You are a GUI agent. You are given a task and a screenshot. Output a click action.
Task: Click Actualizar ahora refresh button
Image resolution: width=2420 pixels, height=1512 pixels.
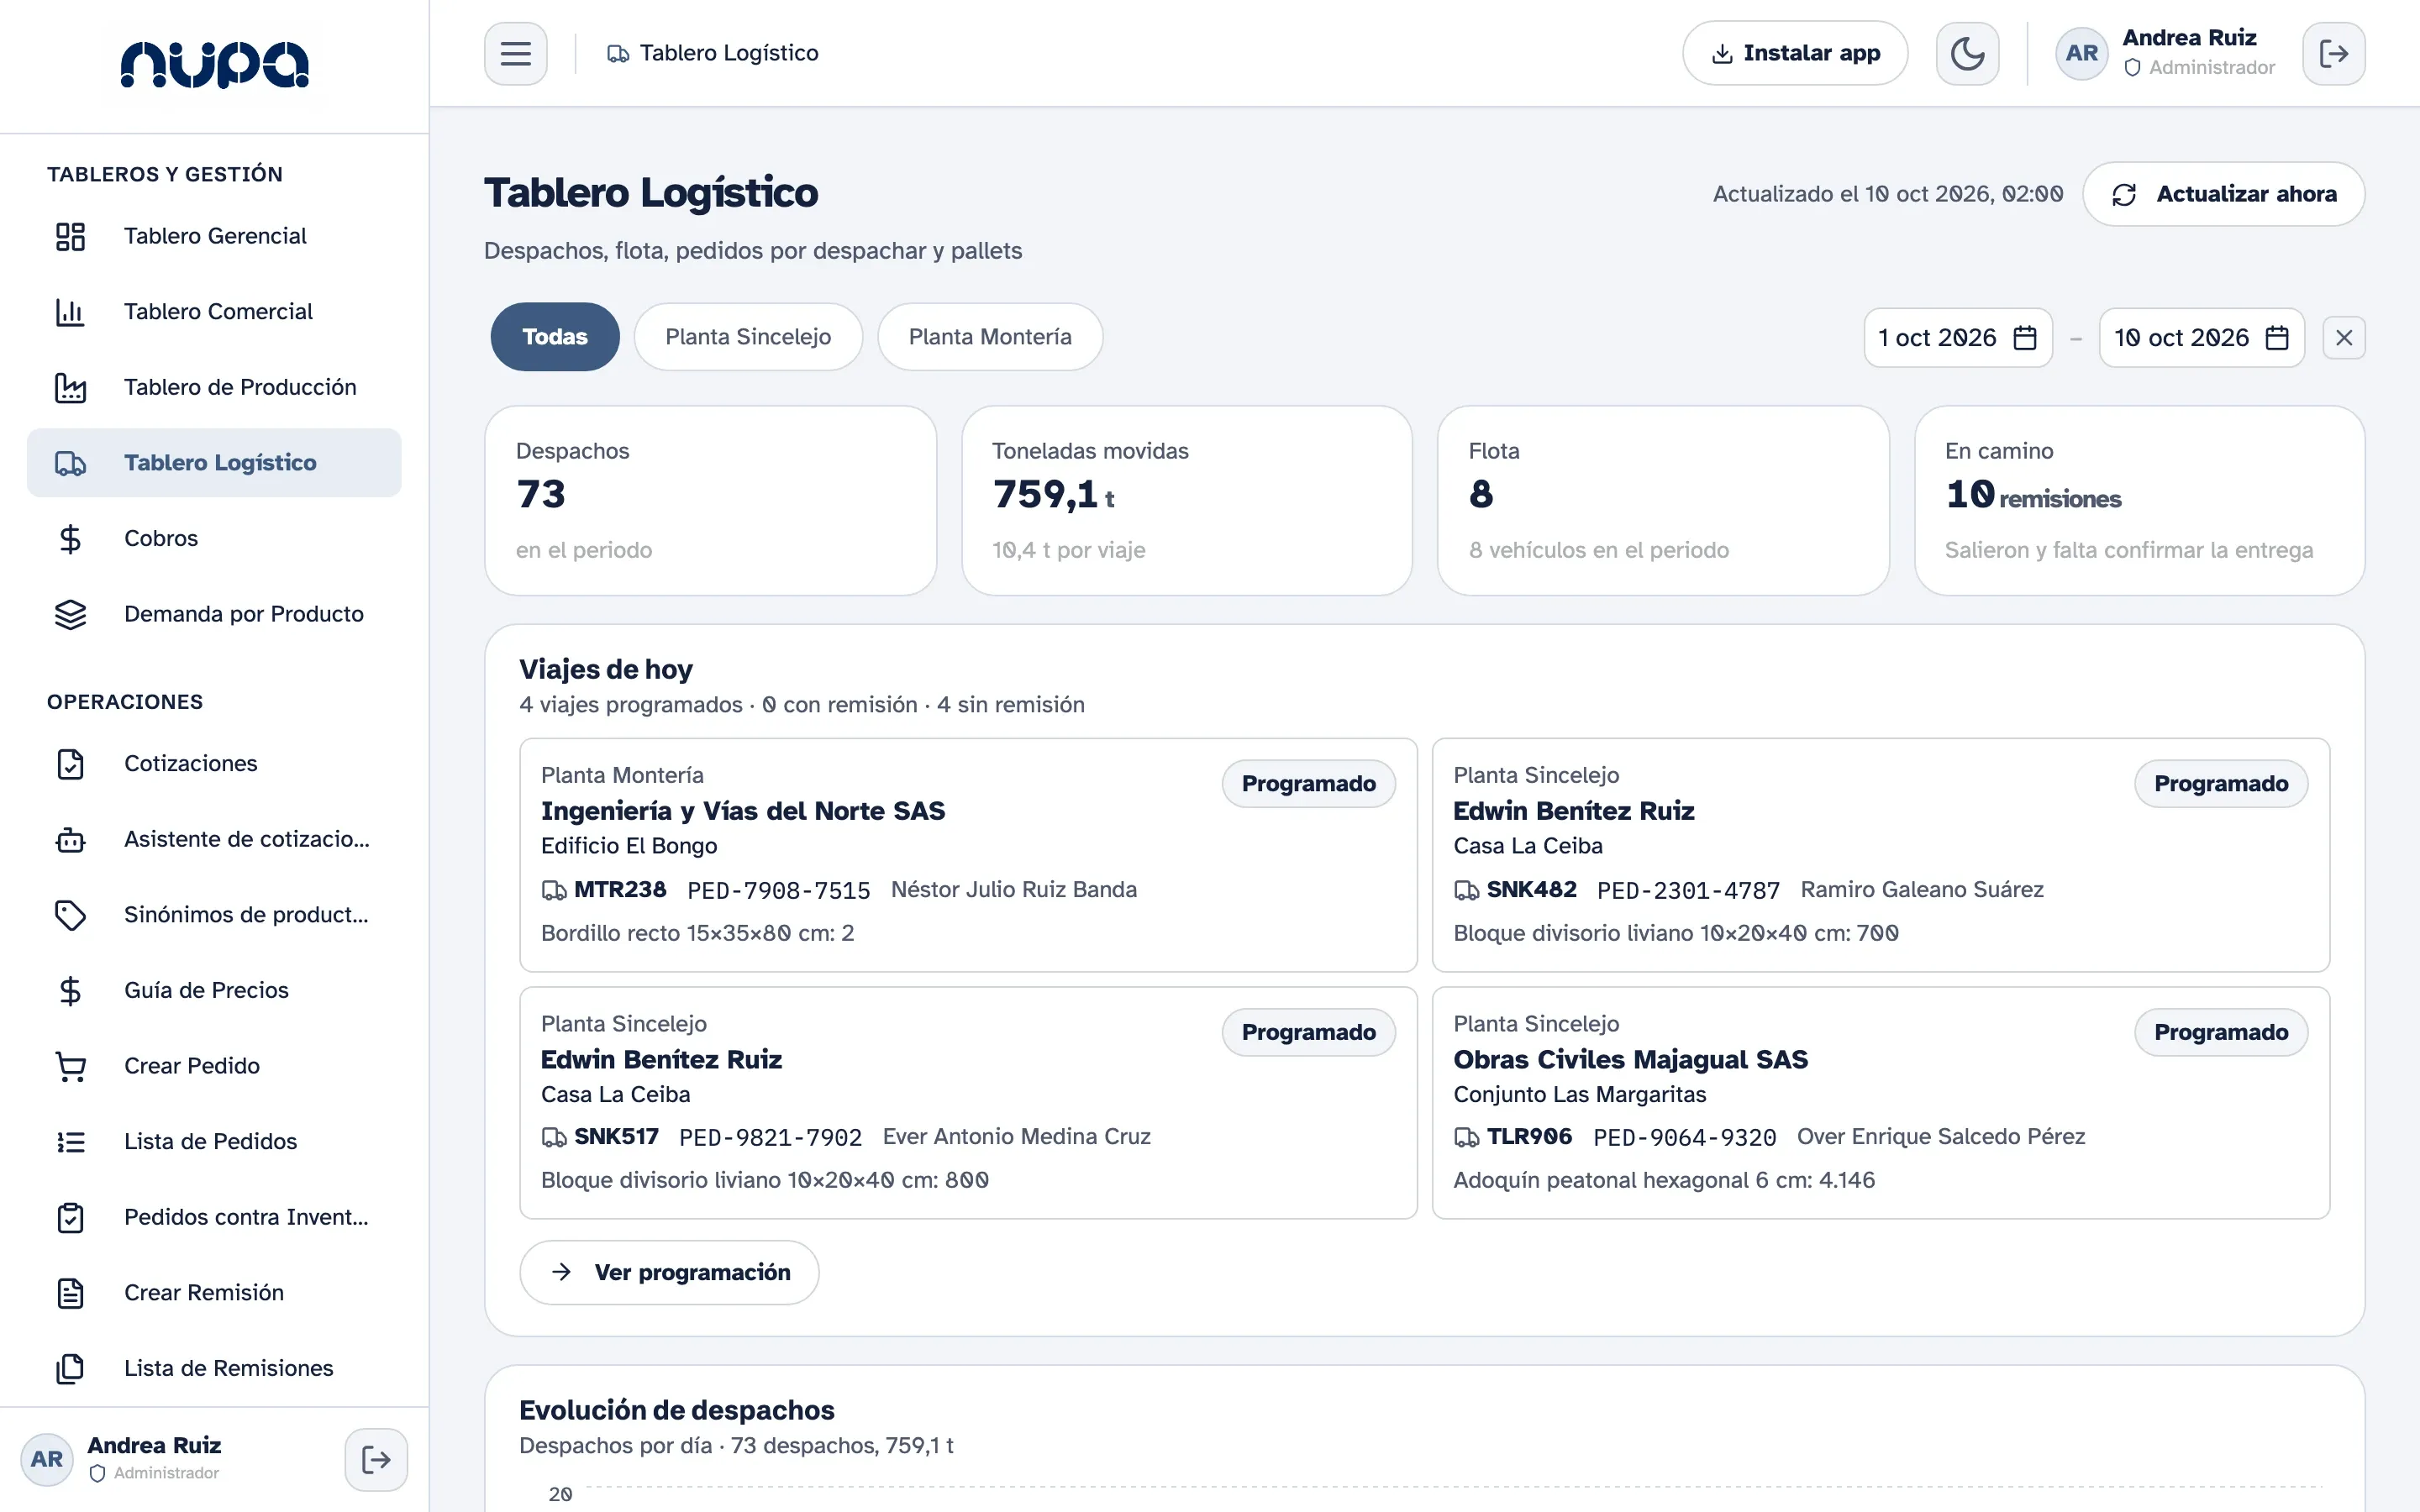click(2223, 194)
